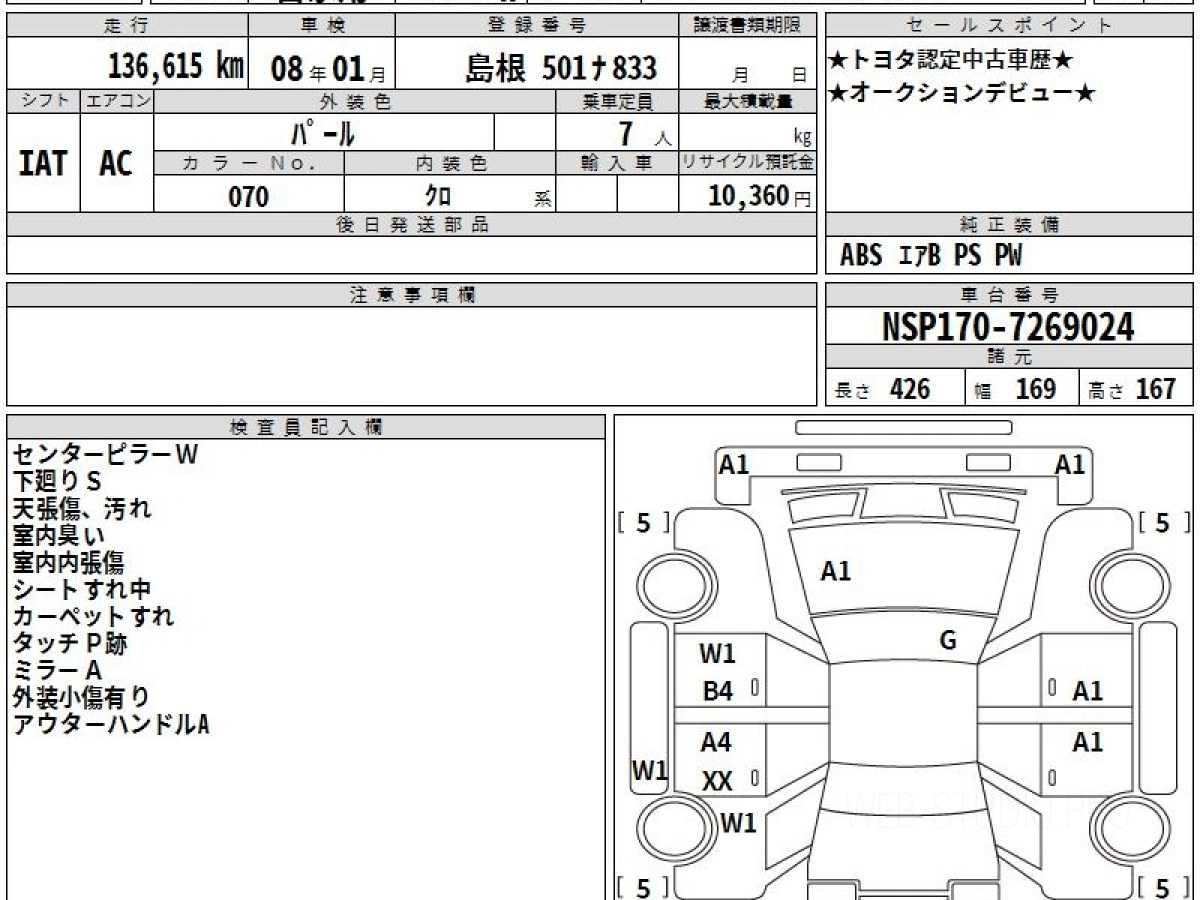Select color number 070
1200x900 pixels.
(x=248, y=196)
